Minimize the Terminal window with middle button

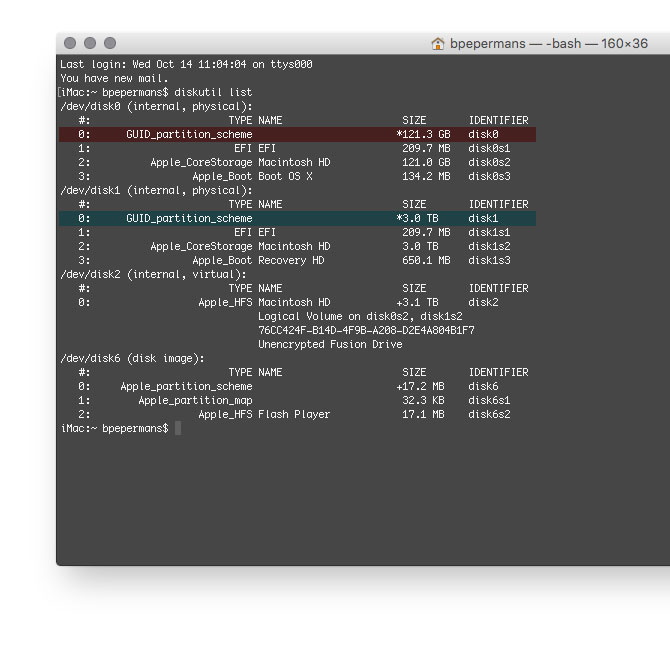(90, 43)
